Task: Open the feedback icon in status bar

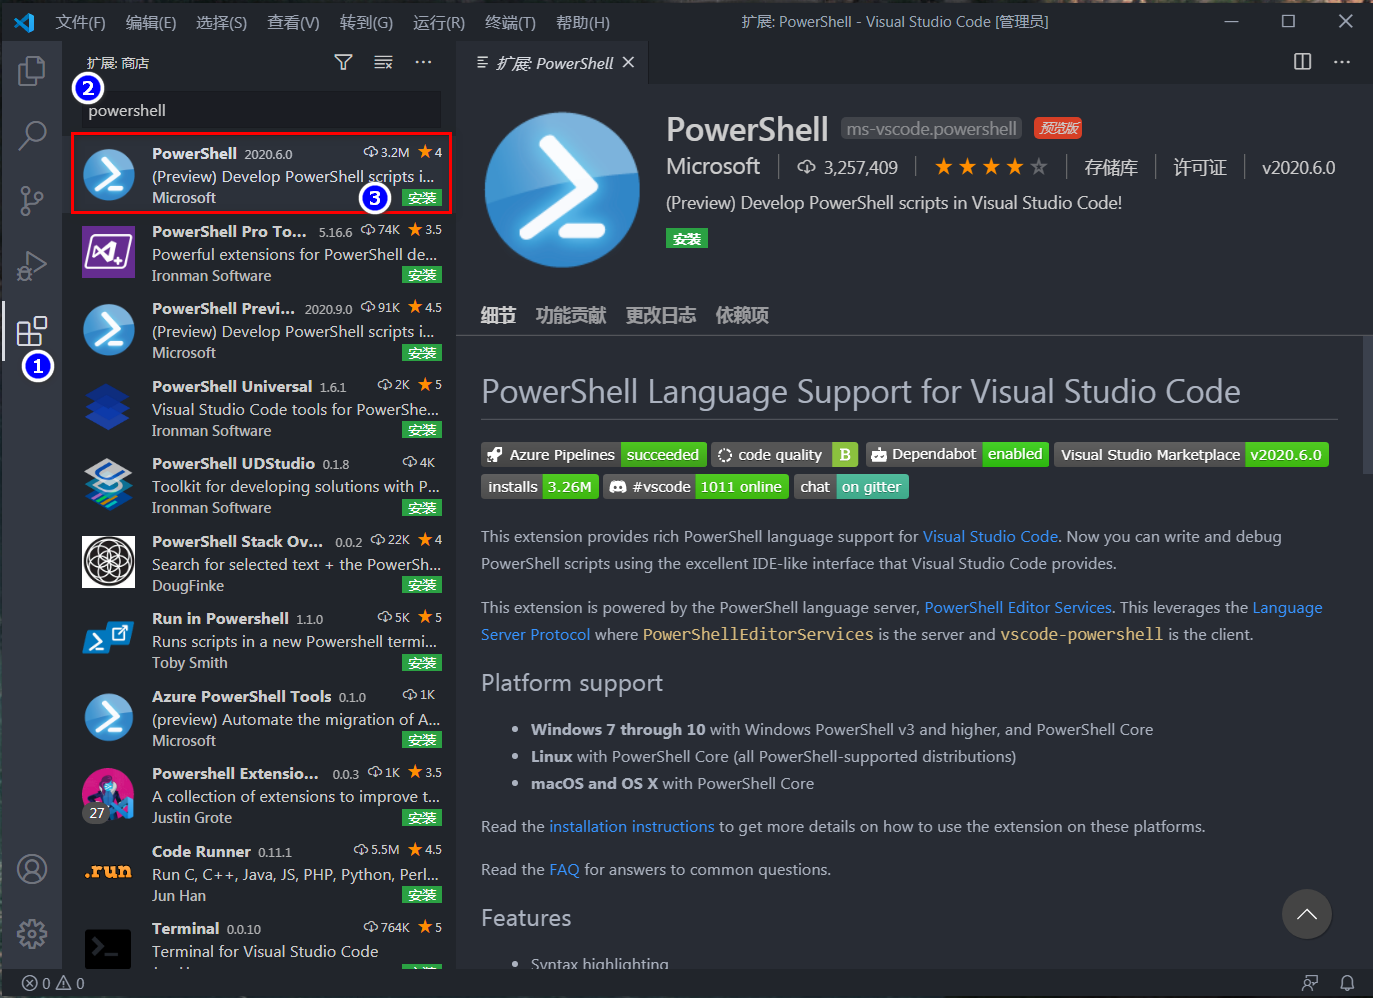Action: tap(1310, 983)
